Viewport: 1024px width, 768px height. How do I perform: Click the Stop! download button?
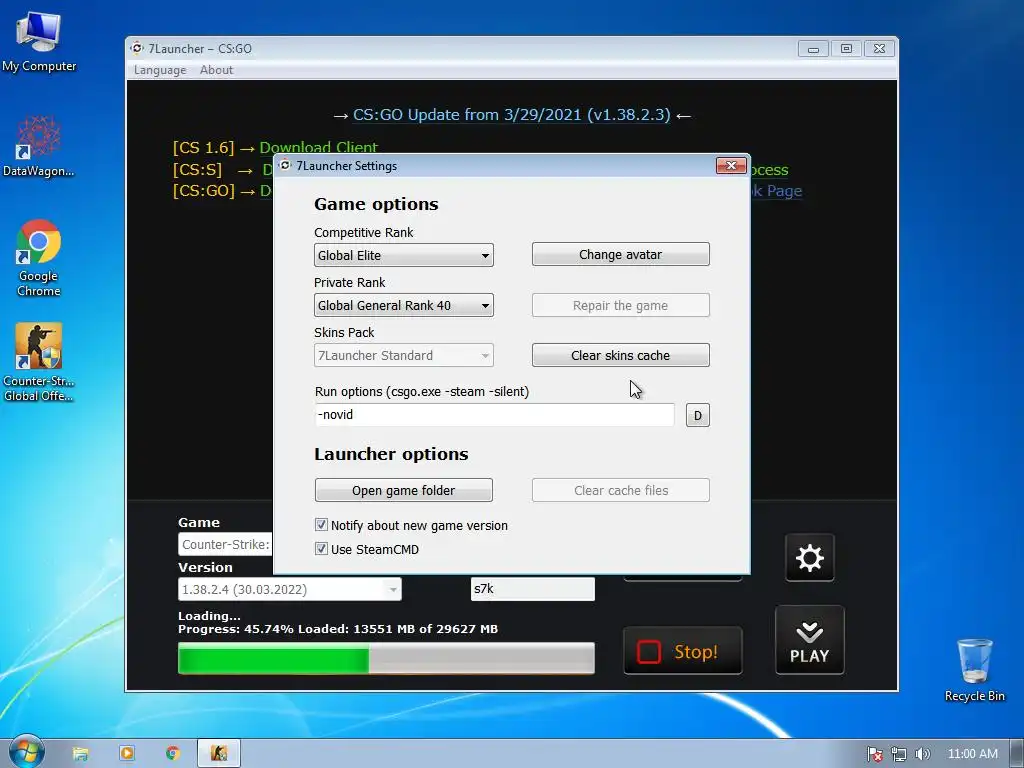coord(682,651)
